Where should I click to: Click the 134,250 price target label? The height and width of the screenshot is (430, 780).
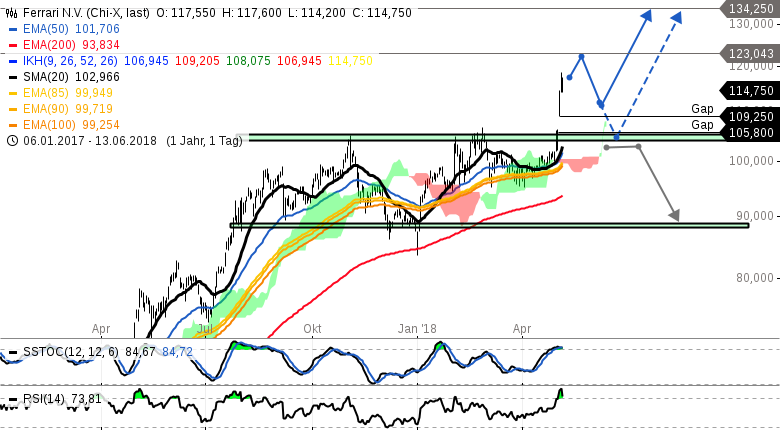(751, 8)
